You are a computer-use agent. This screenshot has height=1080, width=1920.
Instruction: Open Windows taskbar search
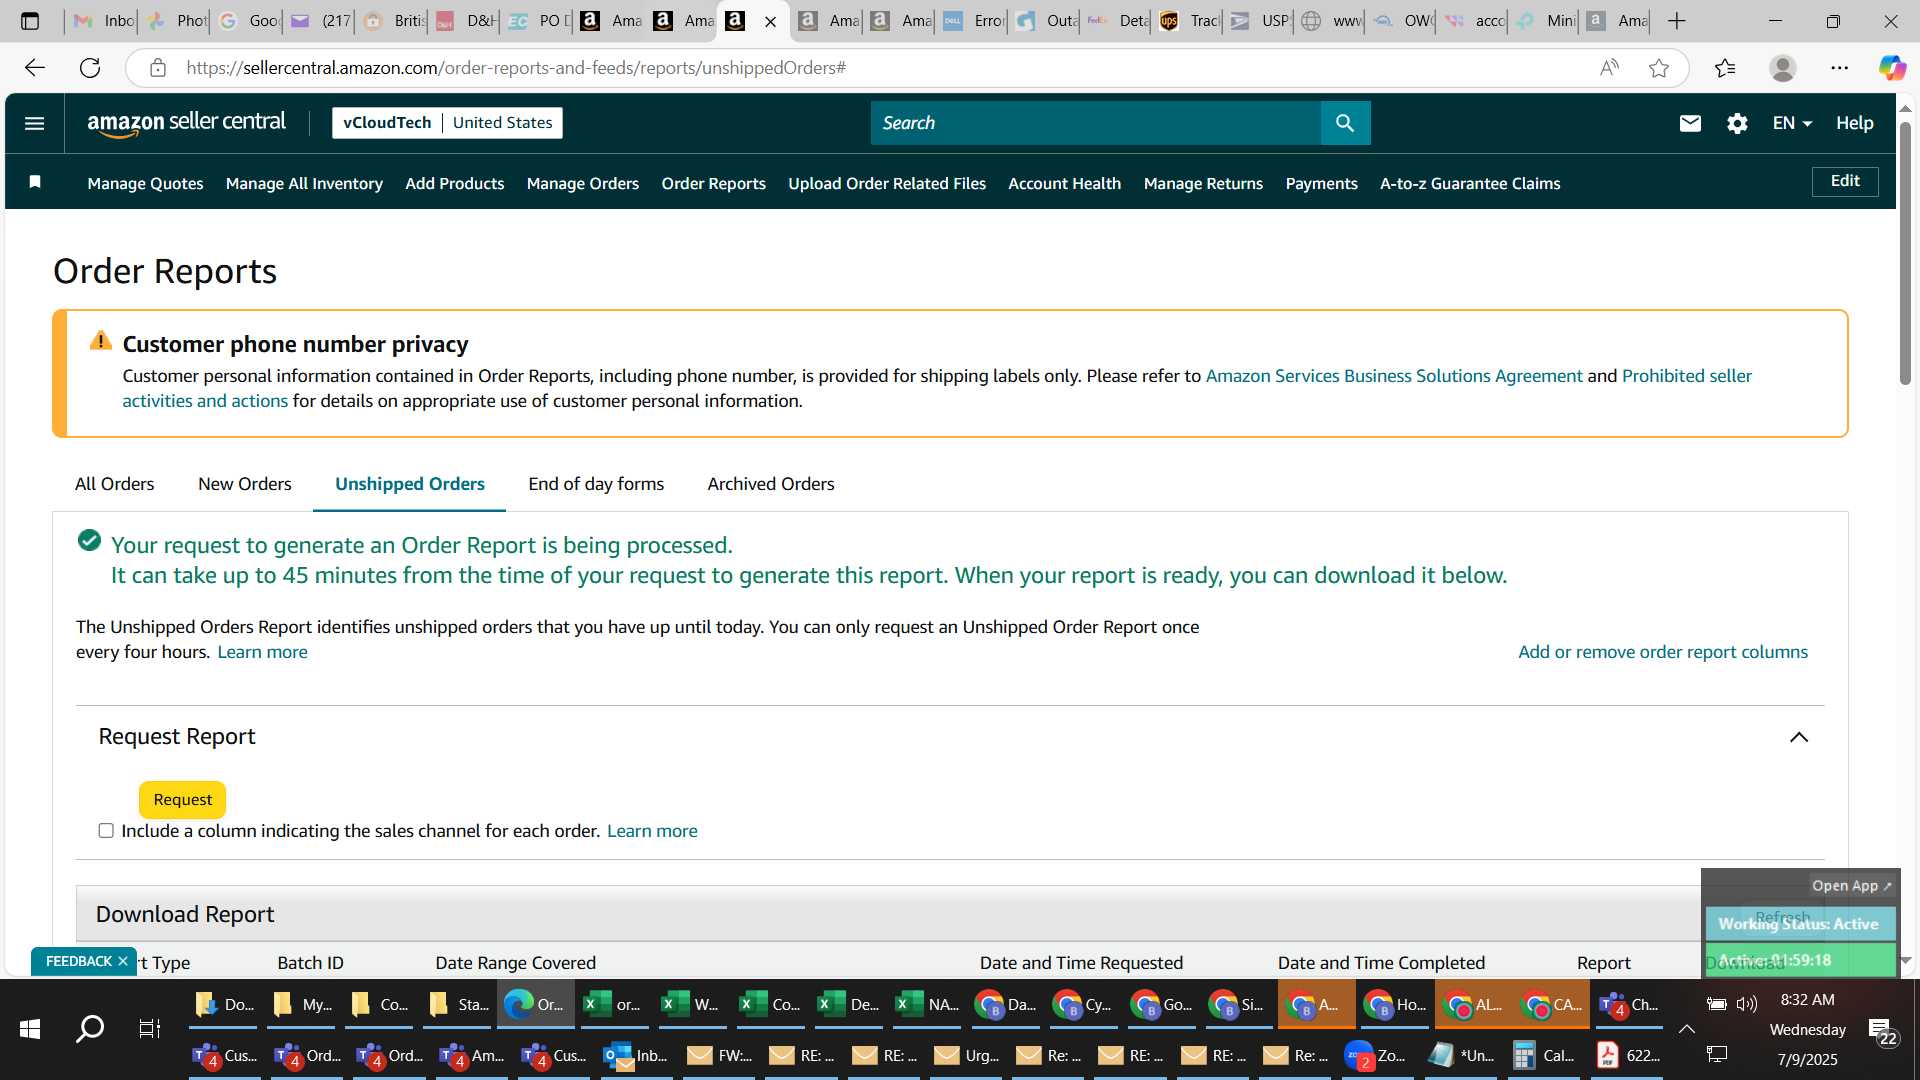pyautogui.click(x=90, y=1028)
